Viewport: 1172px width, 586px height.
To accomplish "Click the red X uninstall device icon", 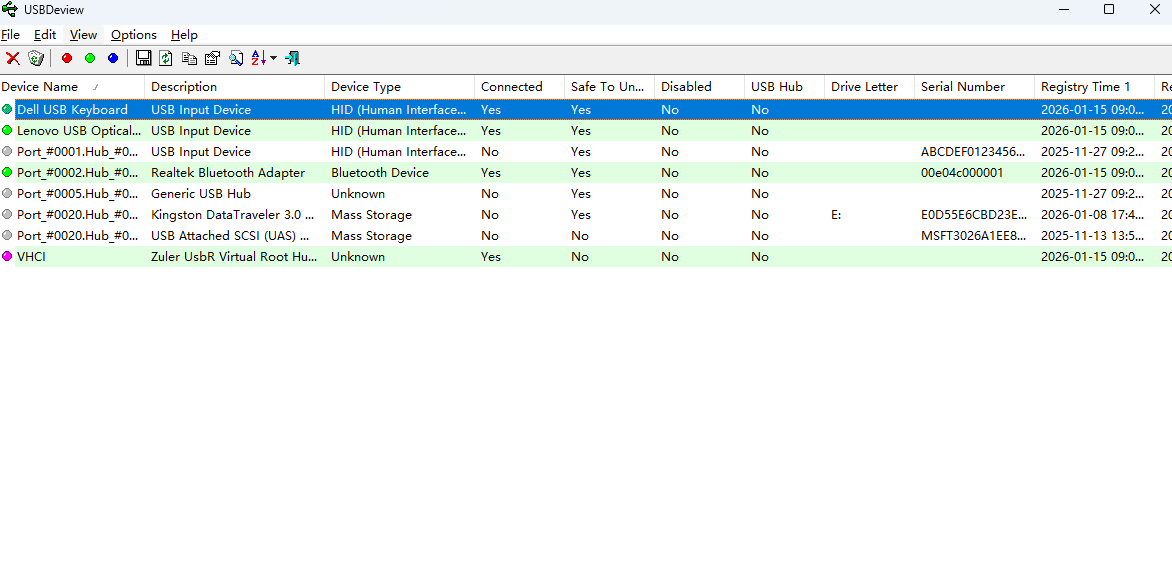I will [13, 59].
